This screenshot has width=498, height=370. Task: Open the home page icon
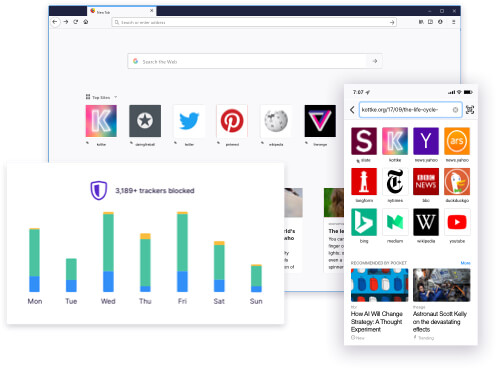86,22
